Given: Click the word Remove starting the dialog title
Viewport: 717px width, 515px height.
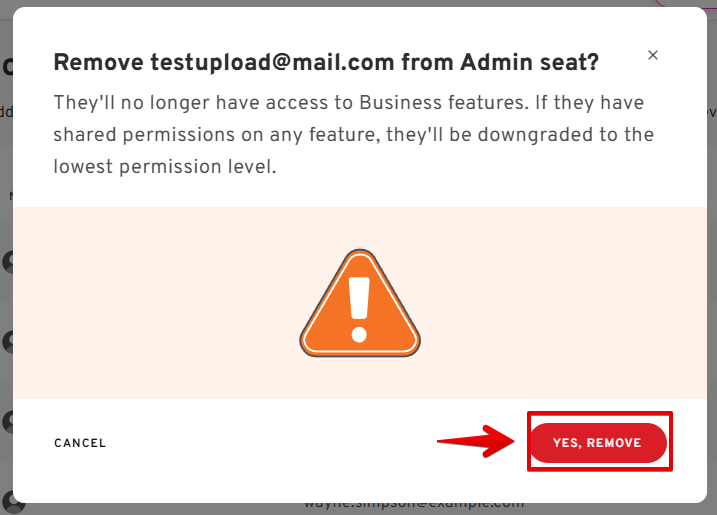Looking at the screenshot, I should pyautogui.click(x=98, y=63).
